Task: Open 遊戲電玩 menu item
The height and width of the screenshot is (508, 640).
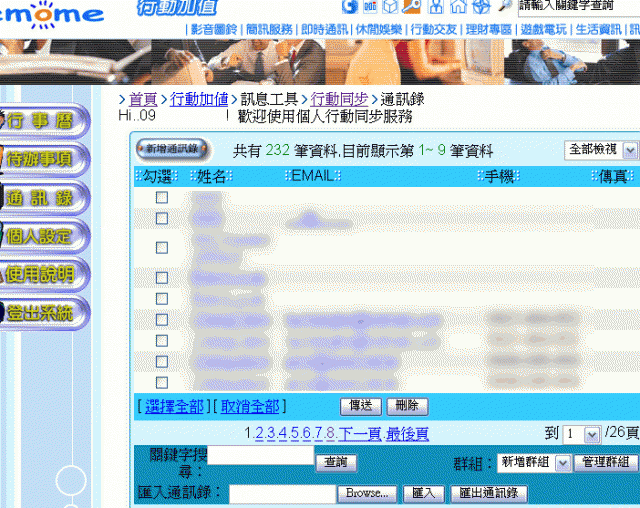Action: click(544, 29)
